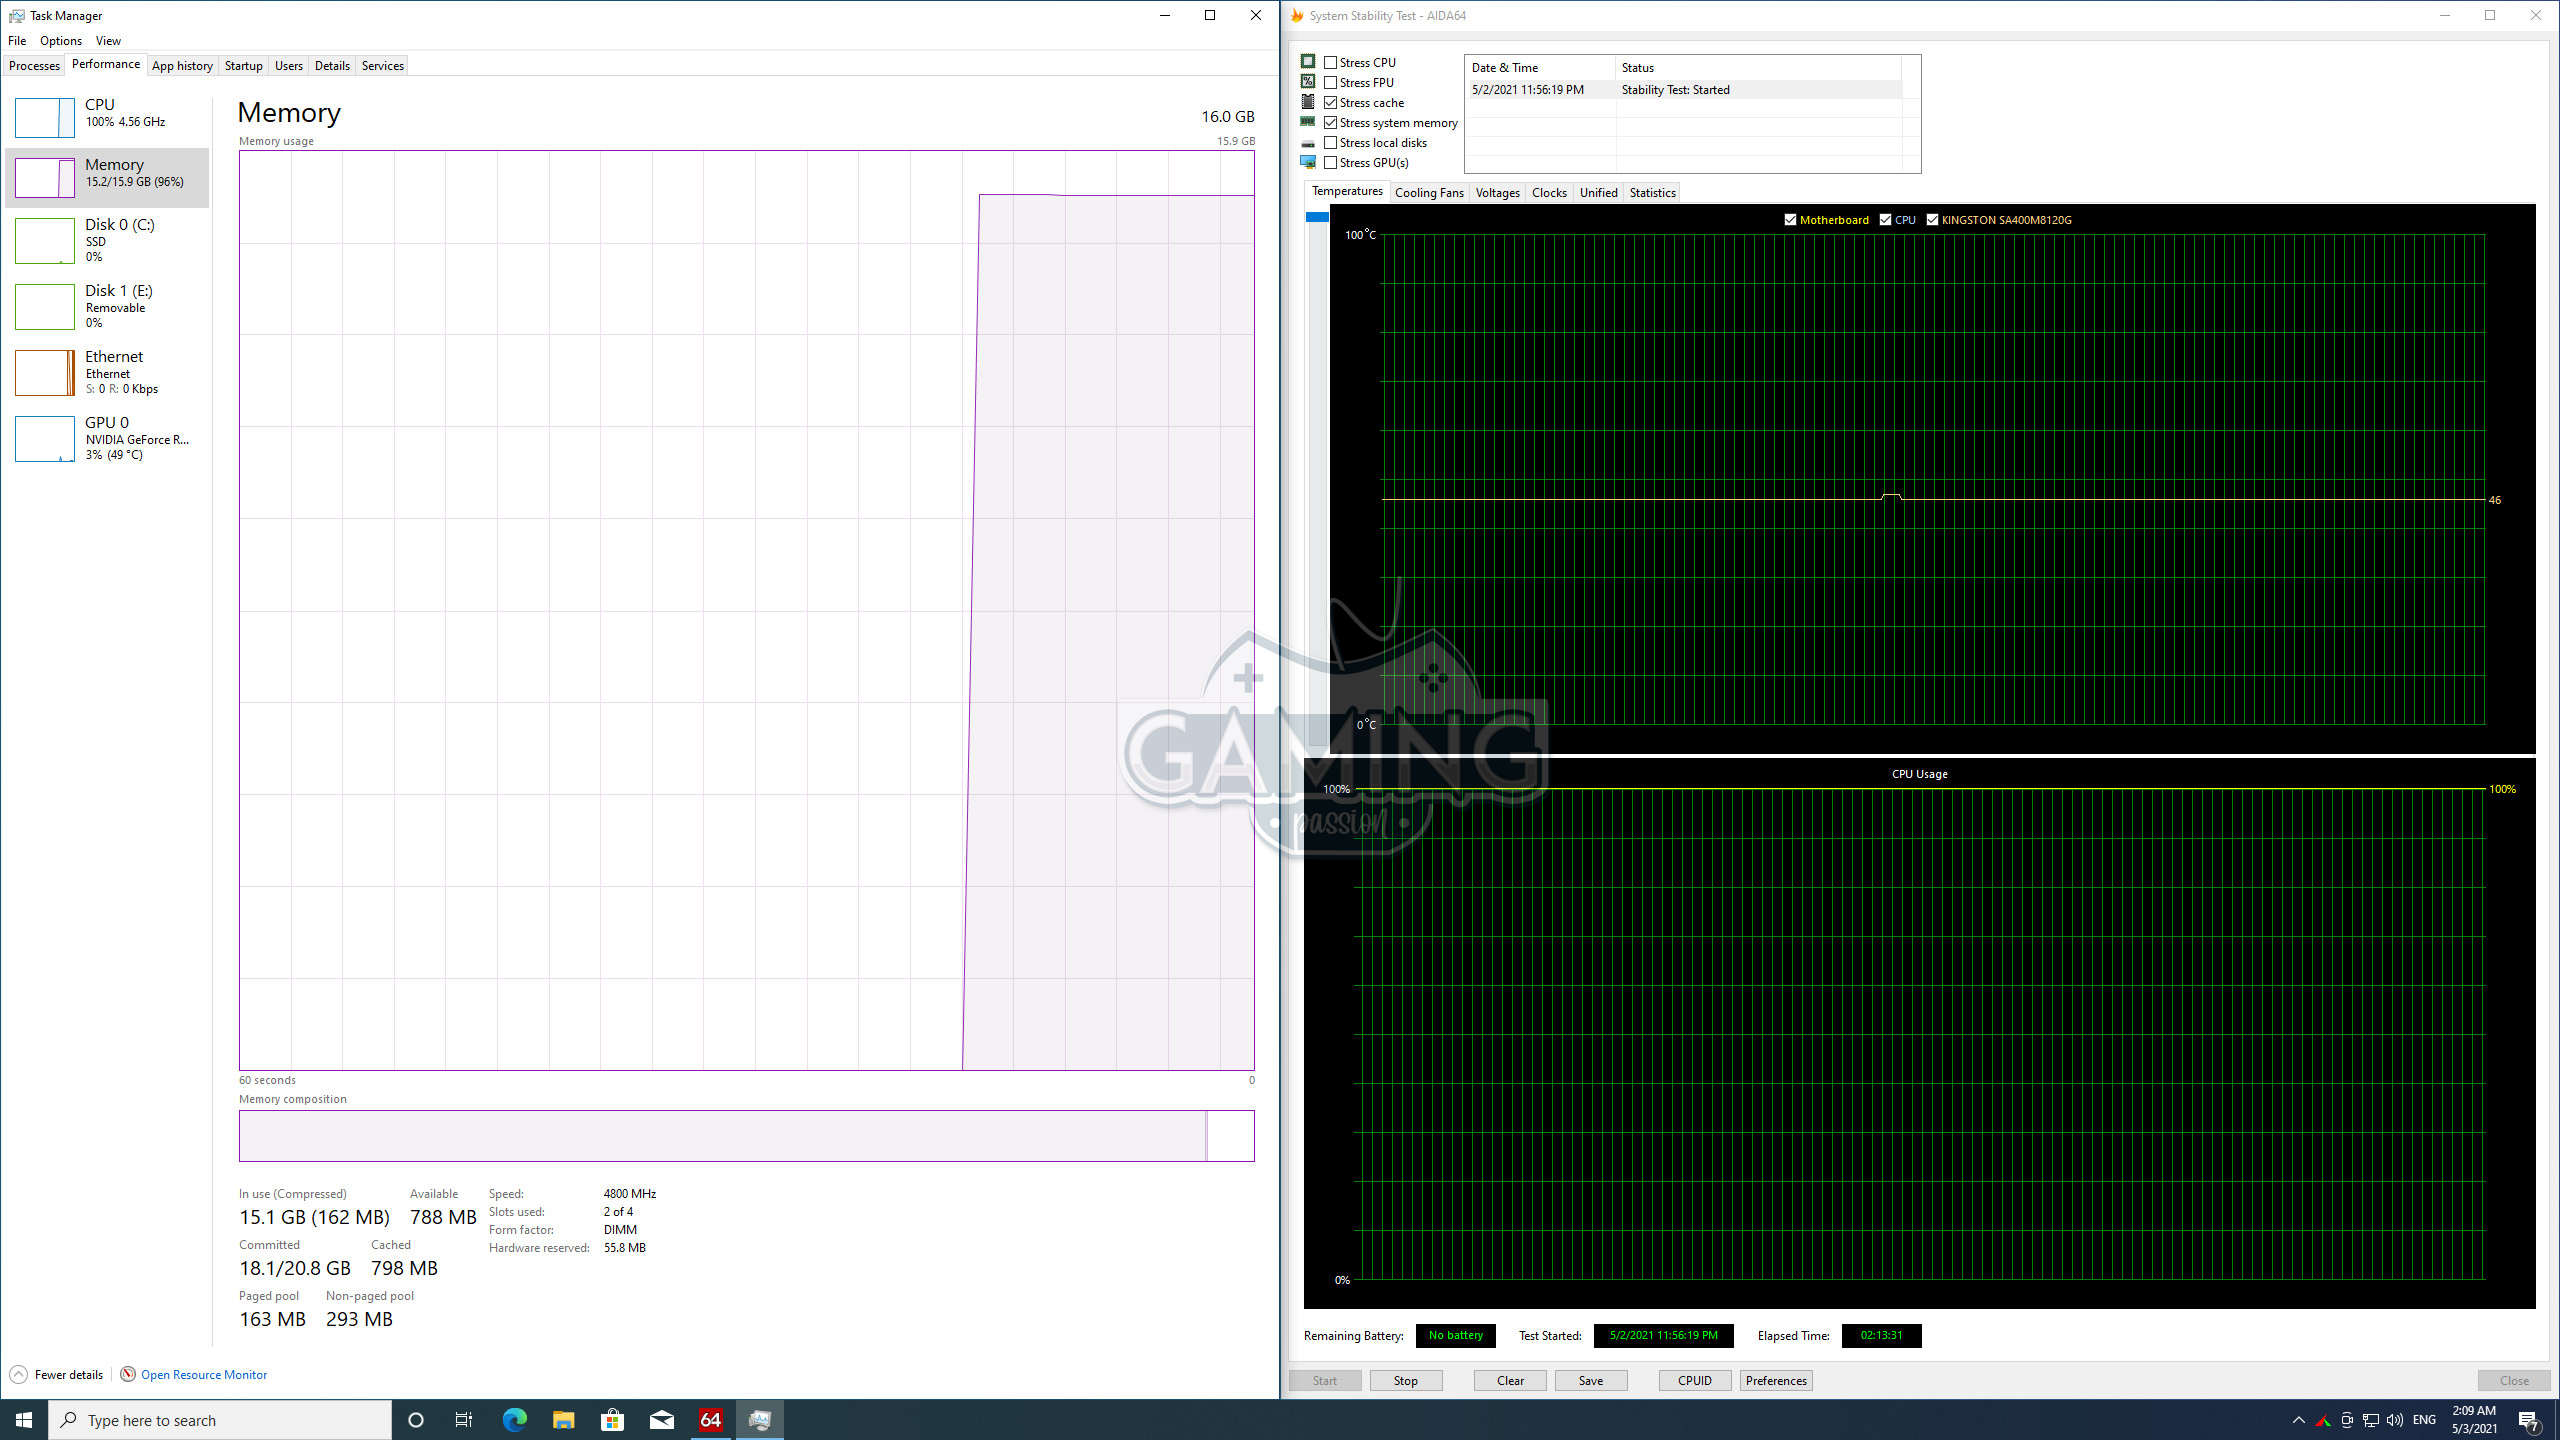Image resolution: width=2560 pixels, height=1440 pixels.
Task: Click the Task View taskbar icon
Action: (464, 1420)
